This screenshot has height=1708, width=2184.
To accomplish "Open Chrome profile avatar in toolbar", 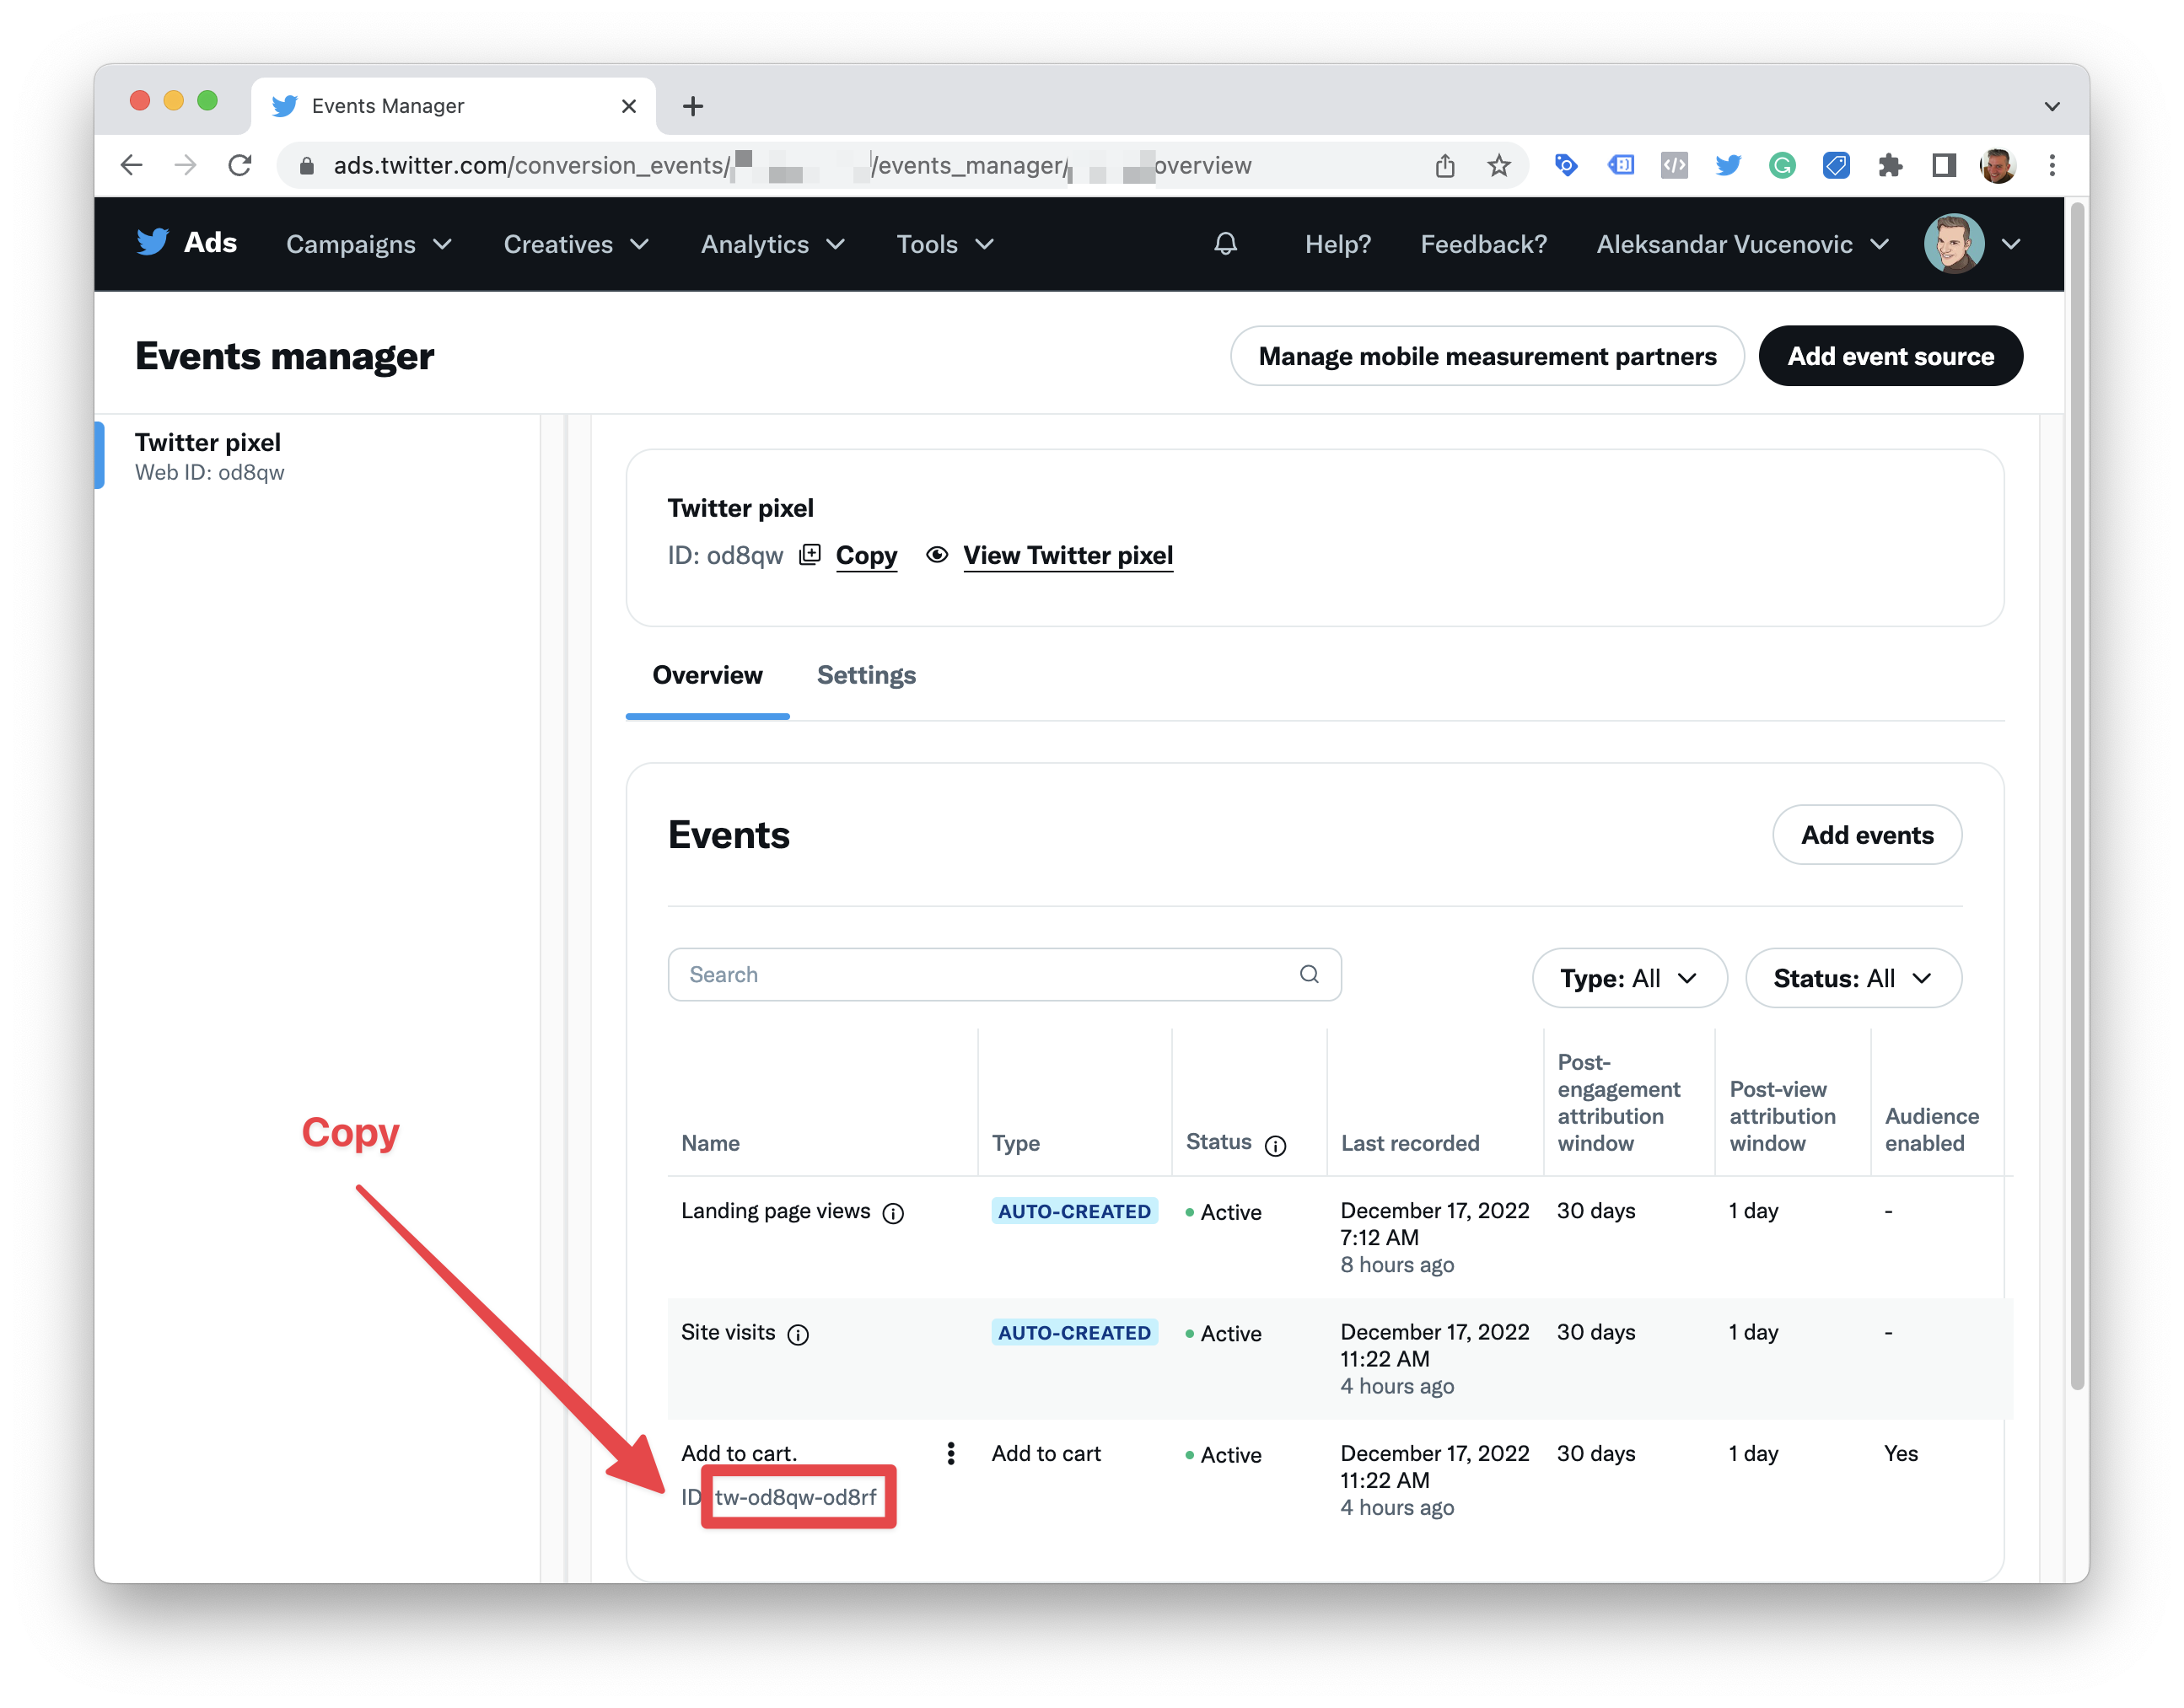I will coord(1997,165).
